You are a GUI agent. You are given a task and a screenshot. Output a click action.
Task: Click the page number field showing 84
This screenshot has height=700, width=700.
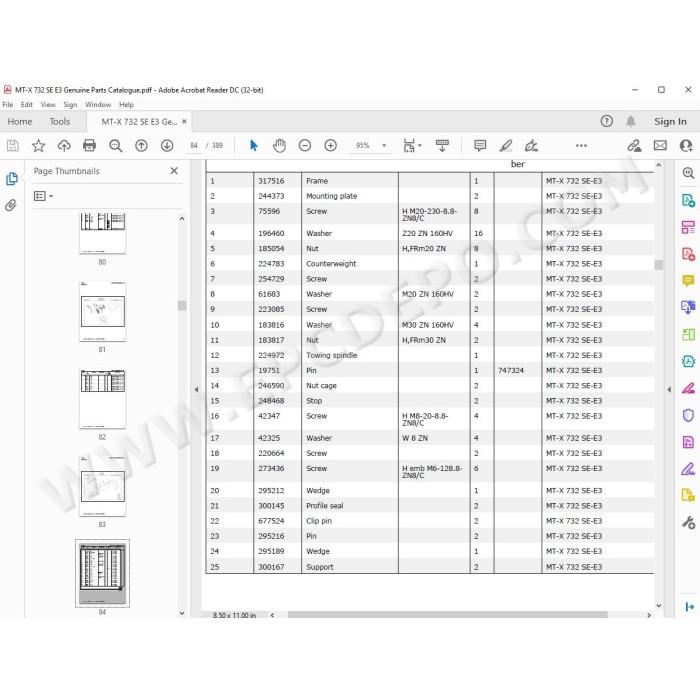coord(194,146)
